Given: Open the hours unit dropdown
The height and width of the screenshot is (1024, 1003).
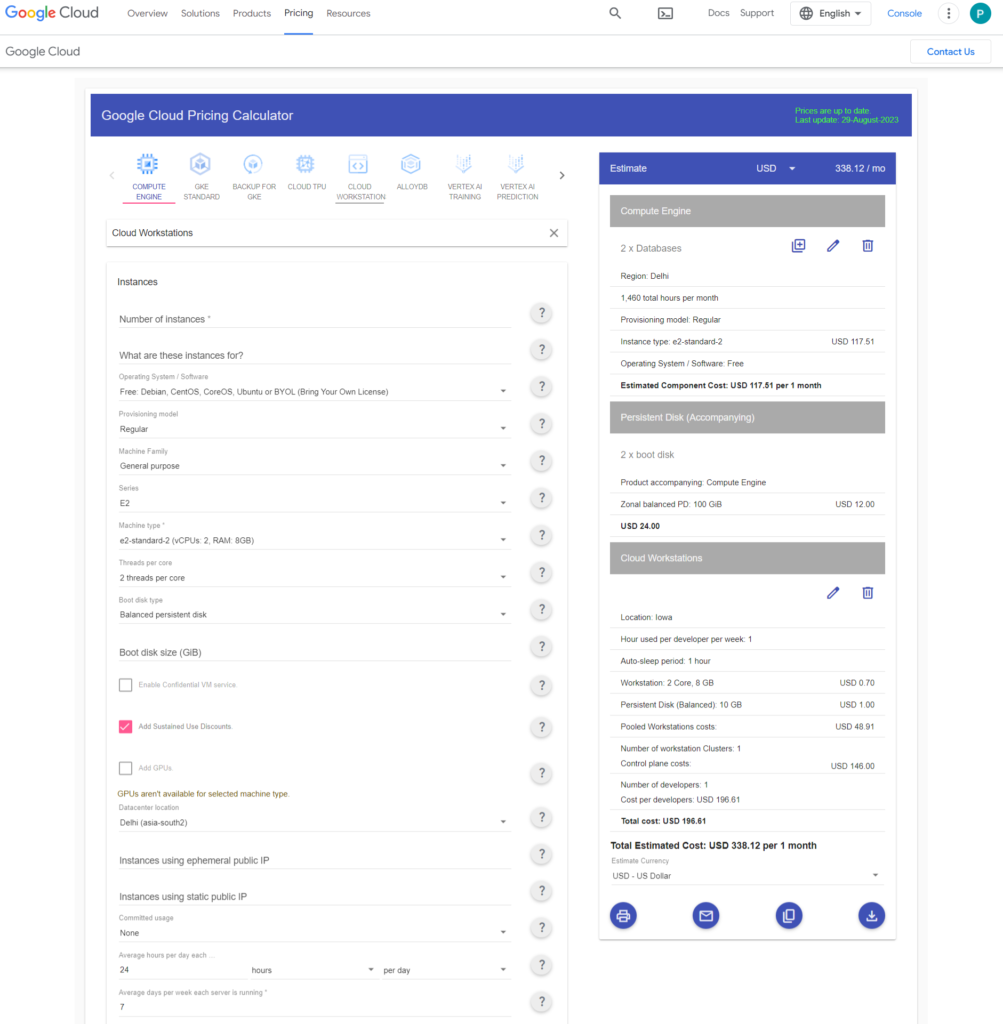Looking at the screenshot, I should click(x=313, y=970).
